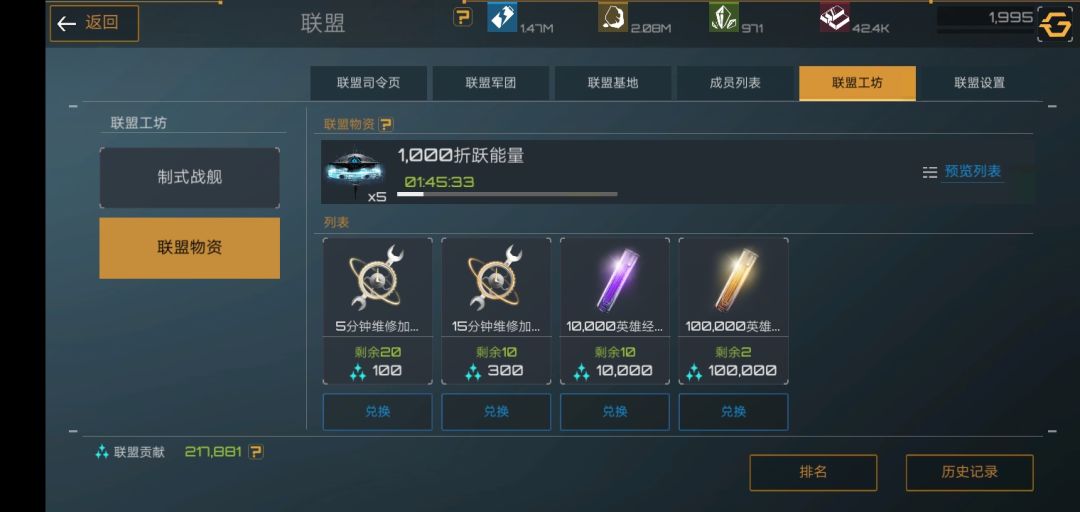
Task: Click the back arrow 返回 button
Action: [x=94, y=23]
